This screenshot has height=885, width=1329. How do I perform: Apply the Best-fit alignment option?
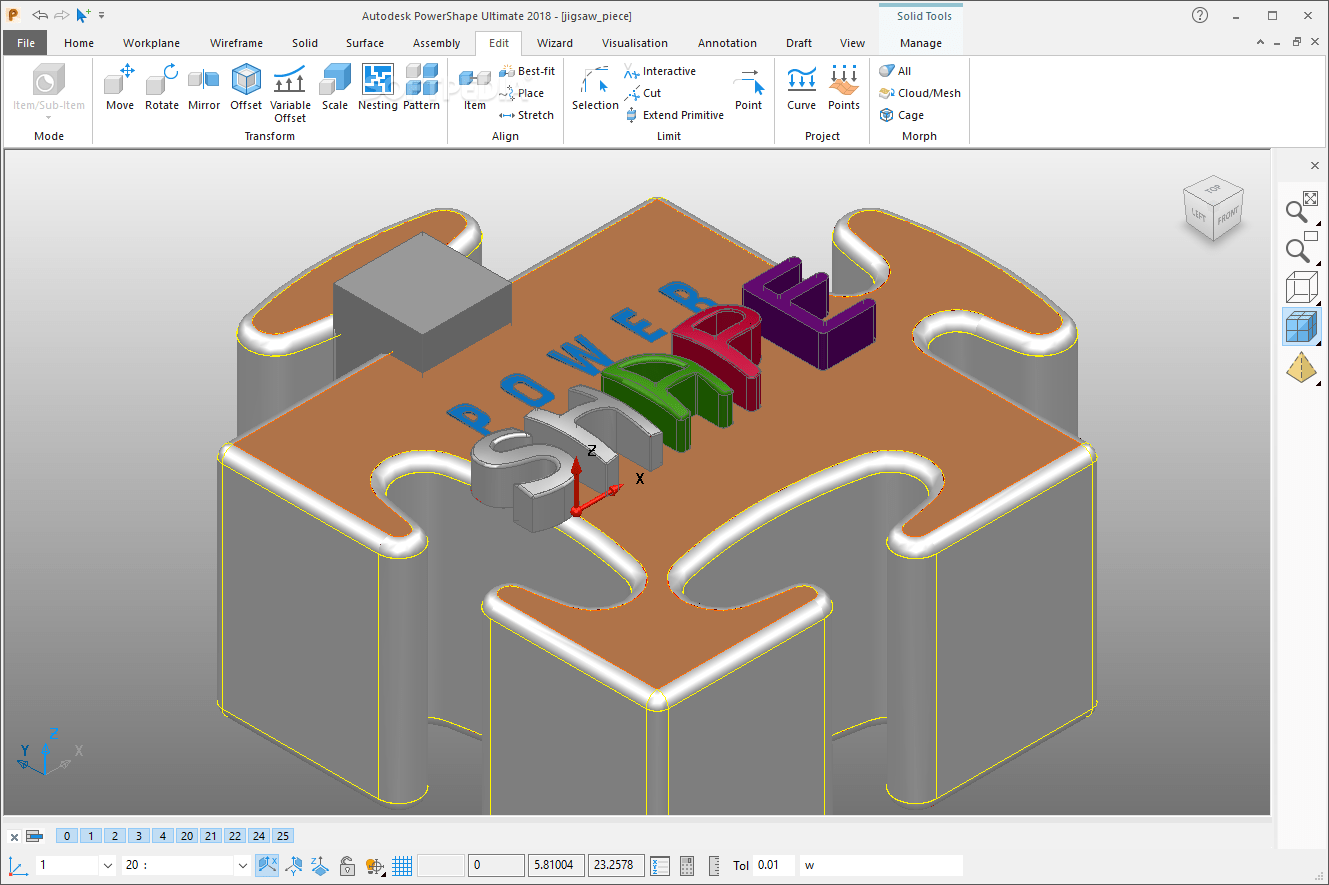[x=527, y=70]
